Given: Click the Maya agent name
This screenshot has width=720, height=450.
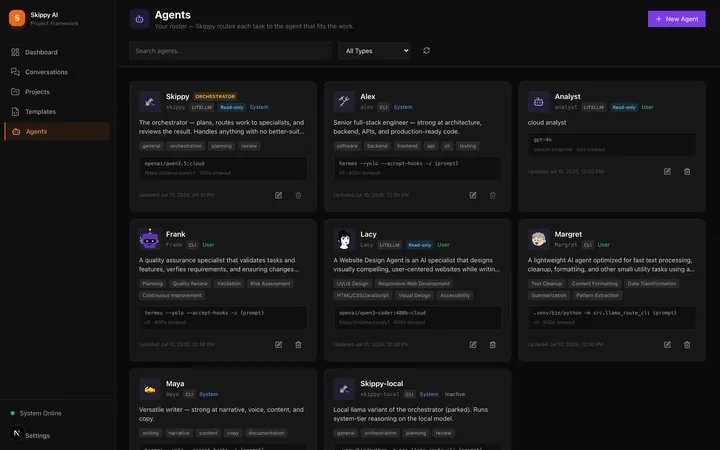Looking at the screenshot, I should (175, 383).
